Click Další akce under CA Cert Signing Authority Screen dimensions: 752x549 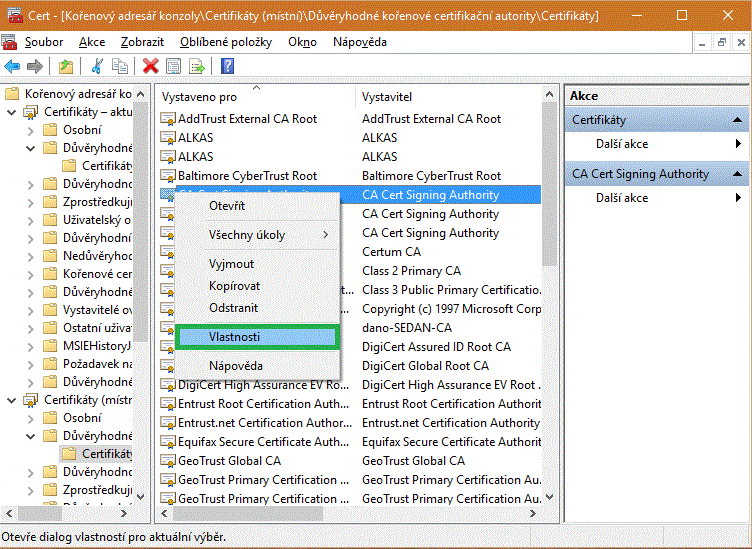coord(622,198)
